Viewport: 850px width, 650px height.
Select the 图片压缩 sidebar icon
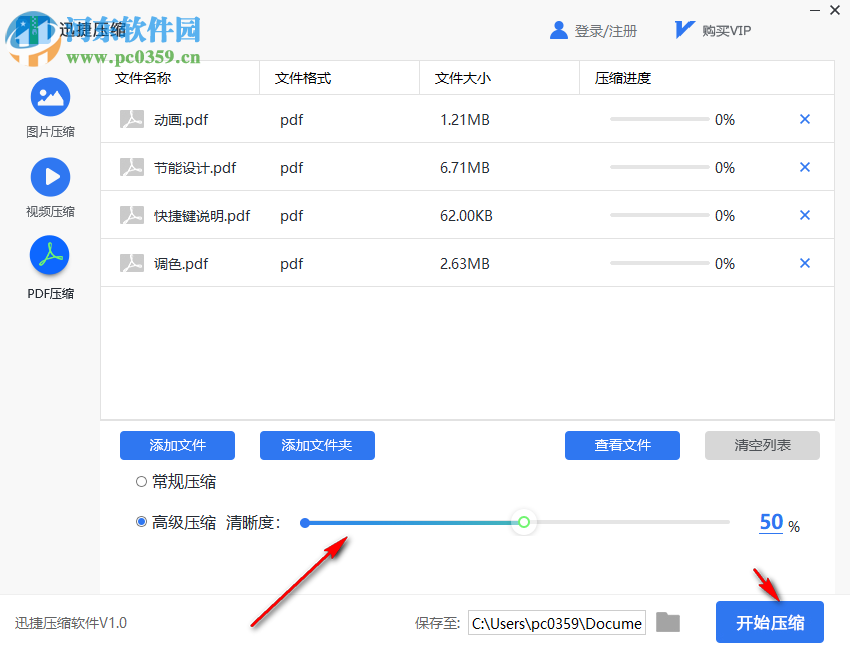50,97
